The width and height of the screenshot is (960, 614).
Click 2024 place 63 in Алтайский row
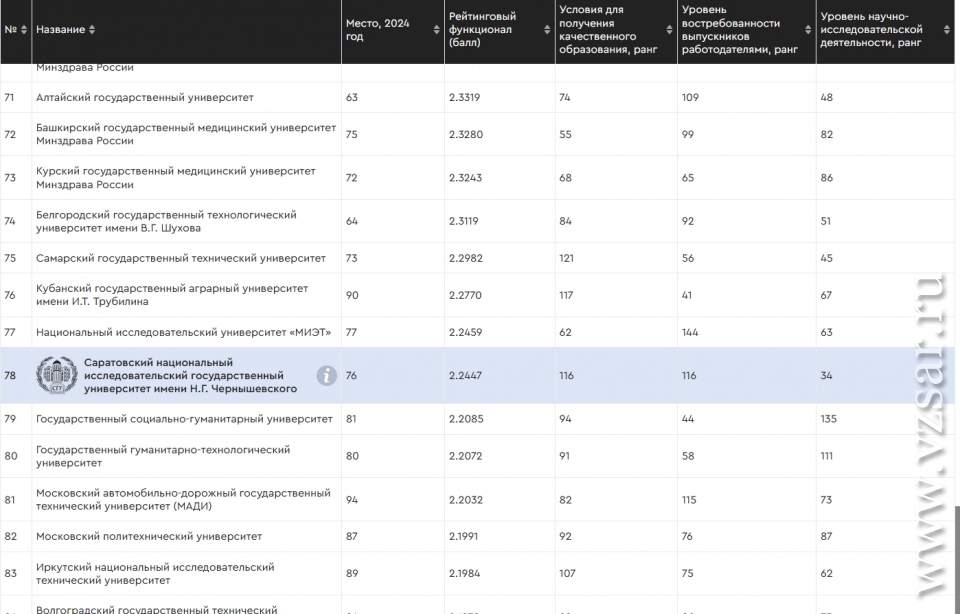pos(351,97)
